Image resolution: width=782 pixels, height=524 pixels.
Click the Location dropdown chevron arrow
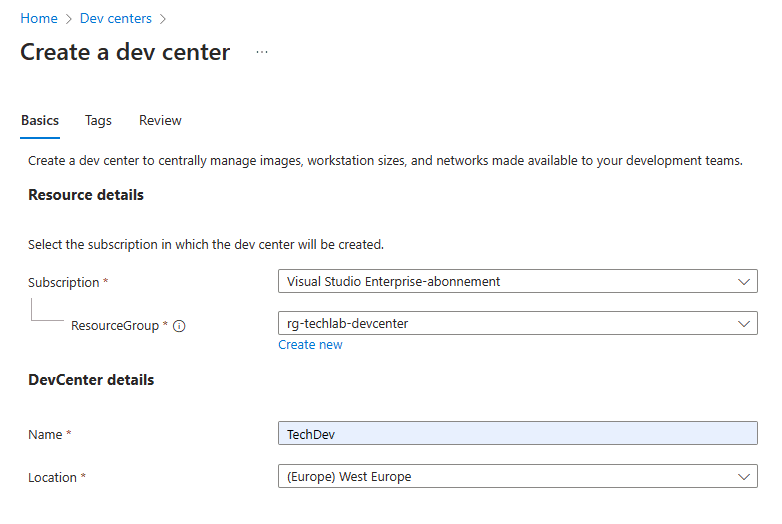(744, 477)
